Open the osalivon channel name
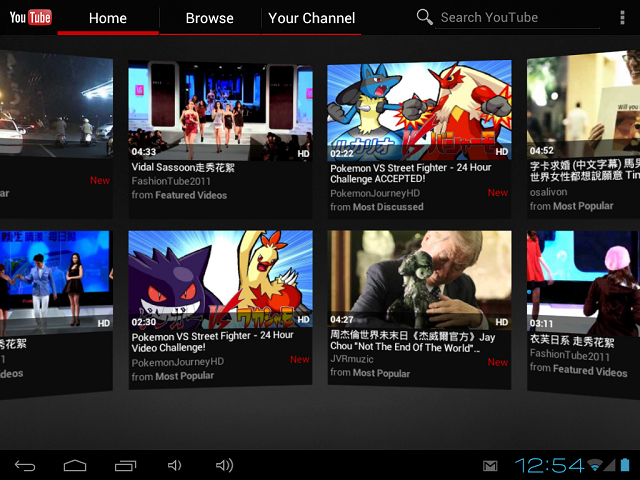Image resolution: width=640 pixels, height=480 pixels. click(x=549, y=192)
